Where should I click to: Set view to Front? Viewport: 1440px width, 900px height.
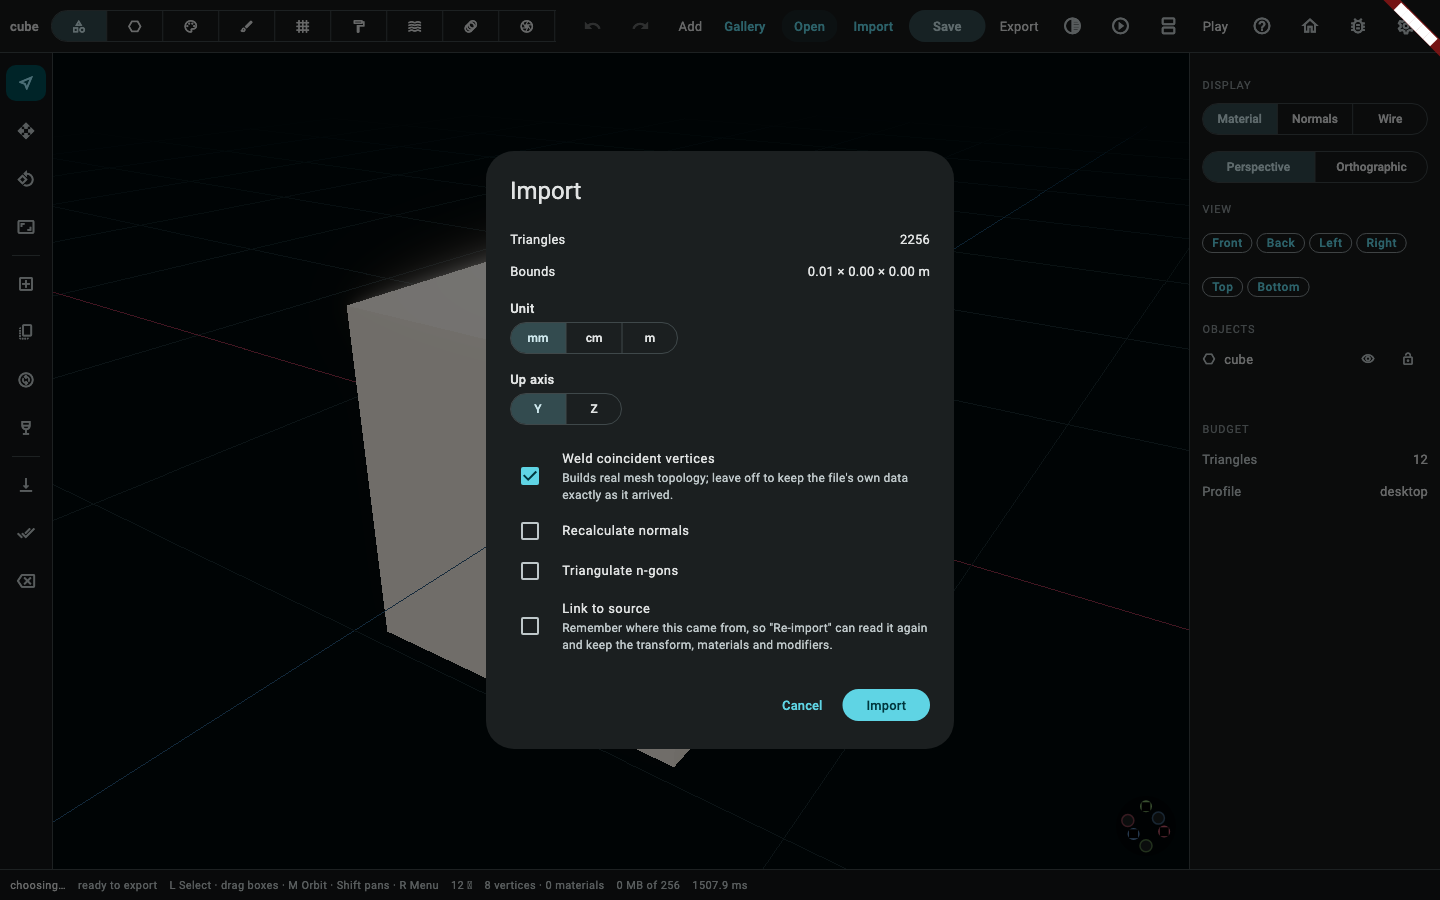[1227, 243]
